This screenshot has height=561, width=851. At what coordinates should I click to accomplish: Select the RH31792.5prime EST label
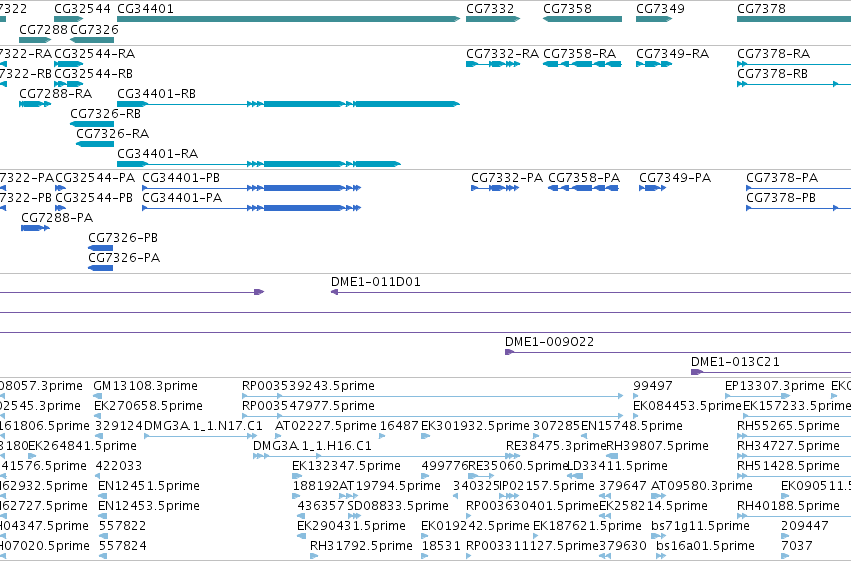(361, 546)
